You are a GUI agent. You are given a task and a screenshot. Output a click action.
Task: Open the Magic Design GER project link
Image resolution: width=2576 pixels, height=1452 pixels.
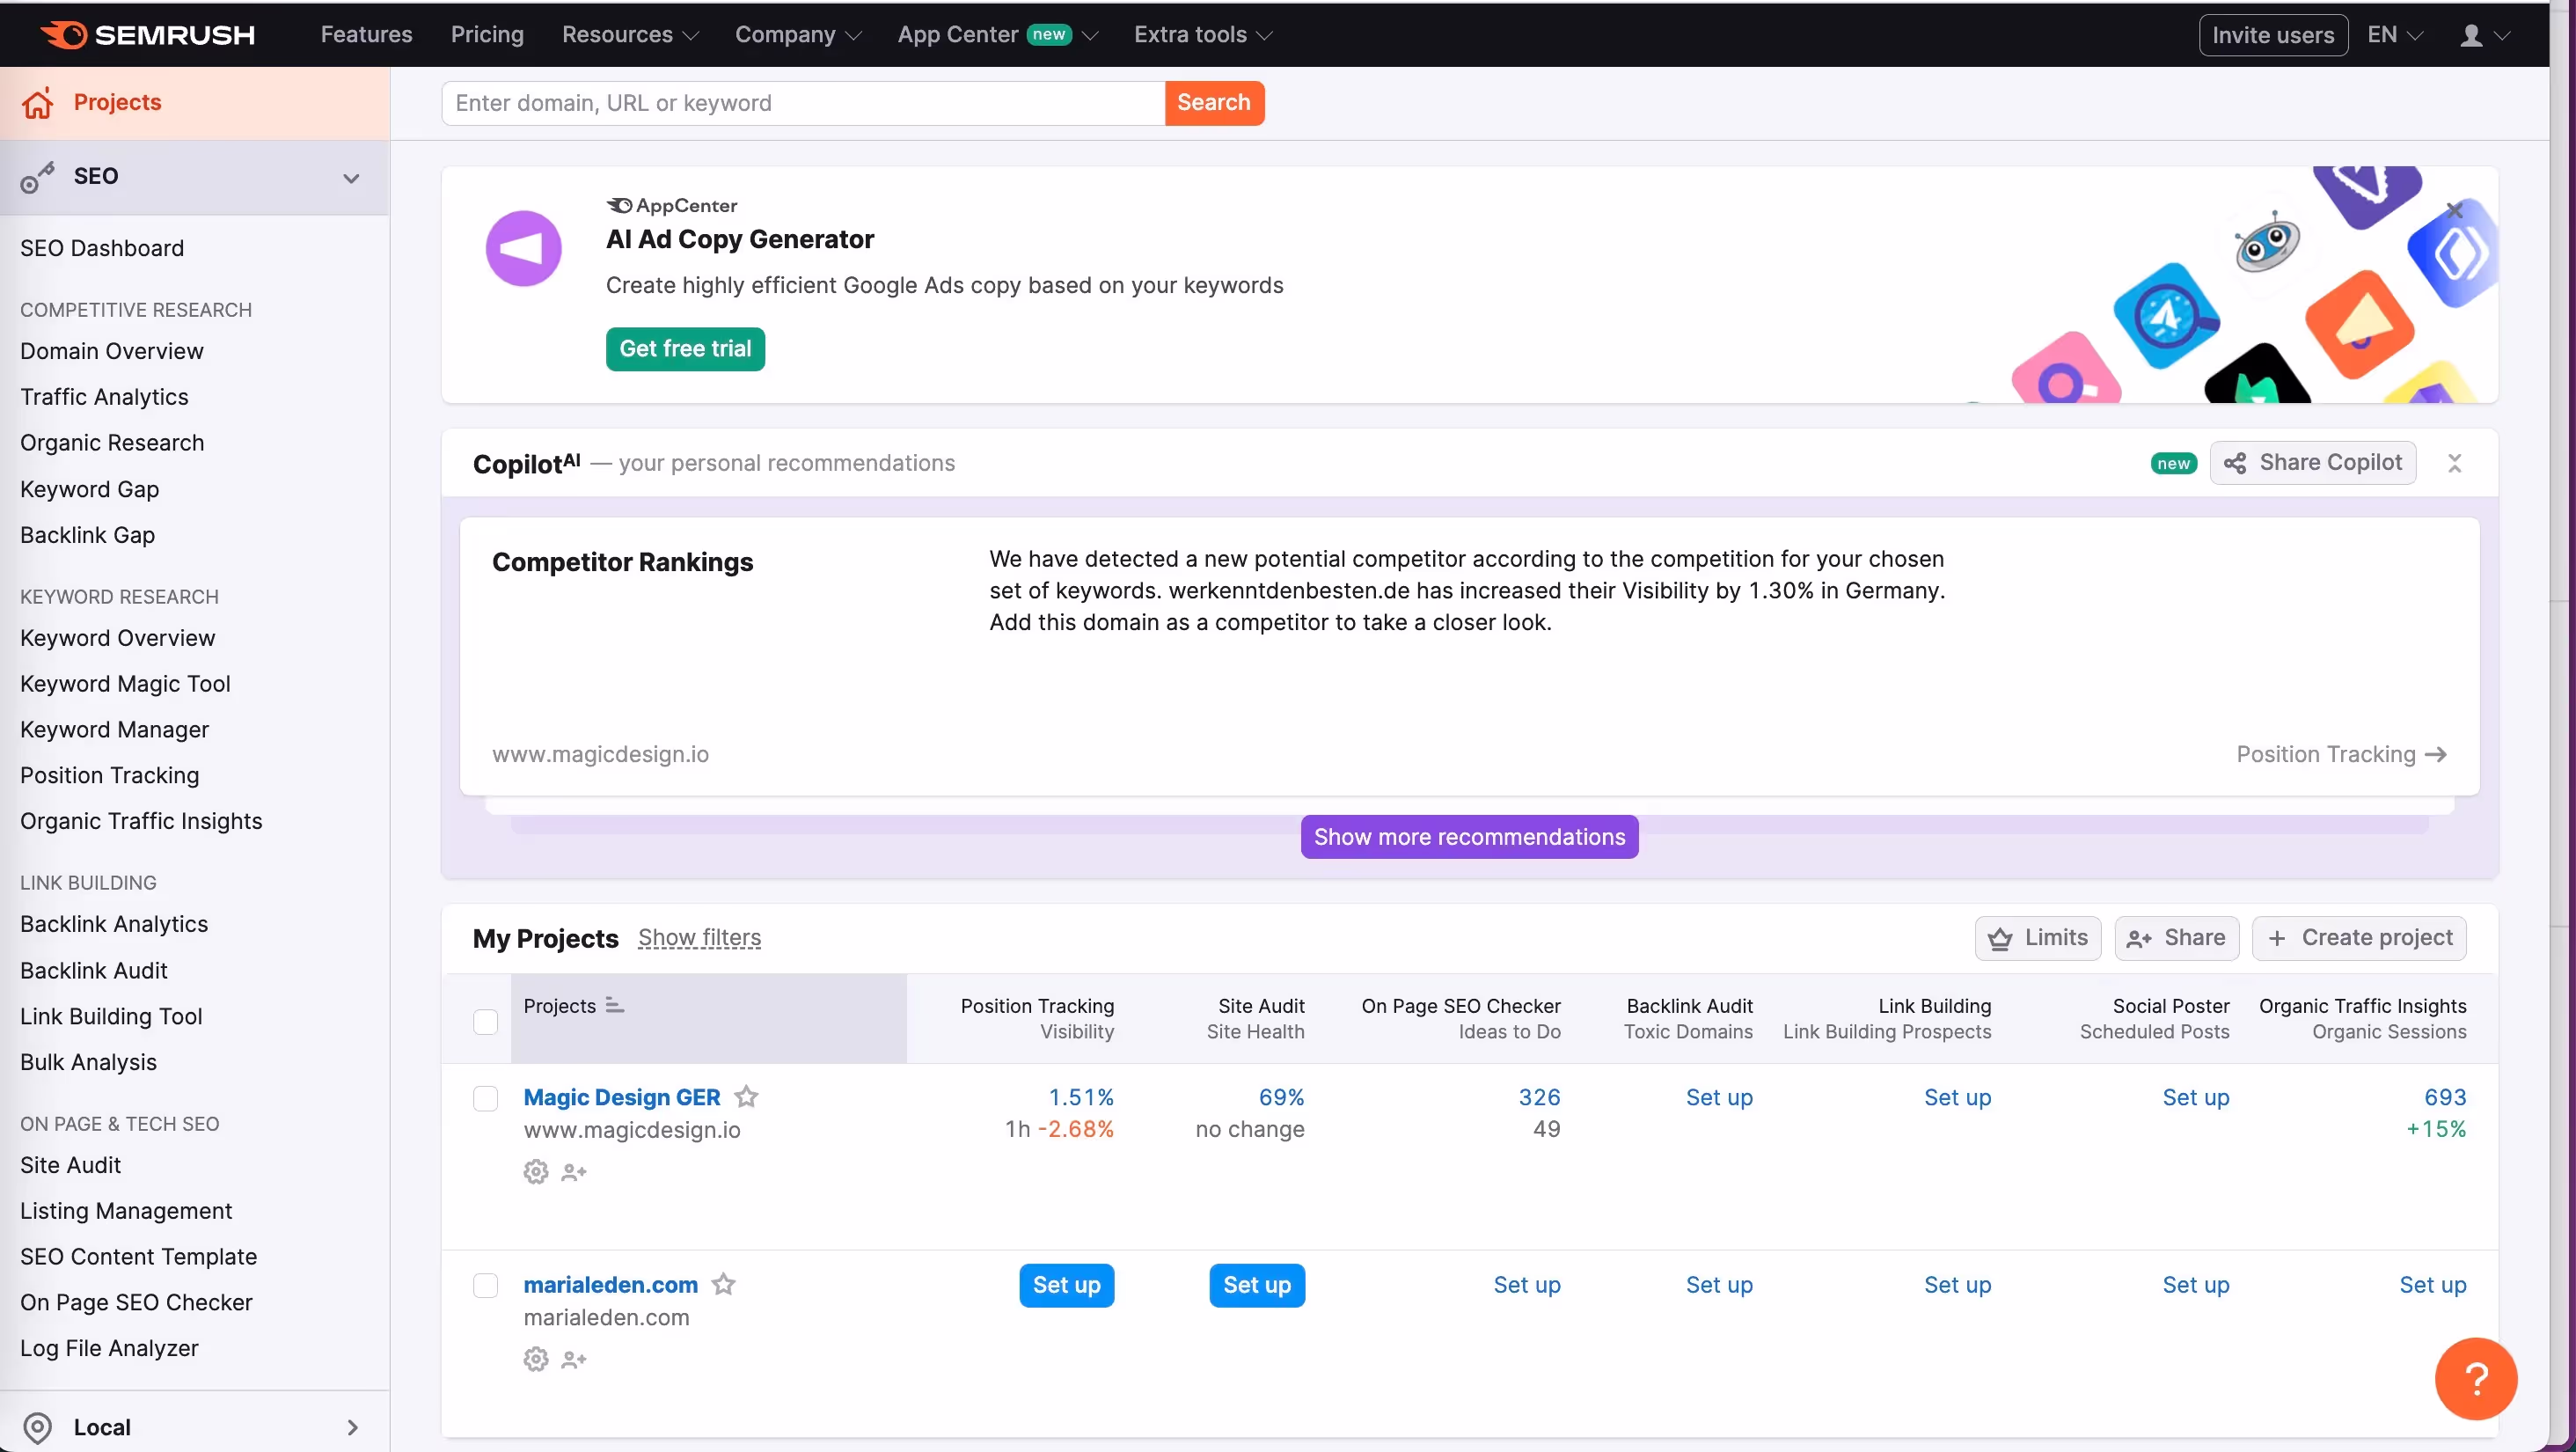622,1097
